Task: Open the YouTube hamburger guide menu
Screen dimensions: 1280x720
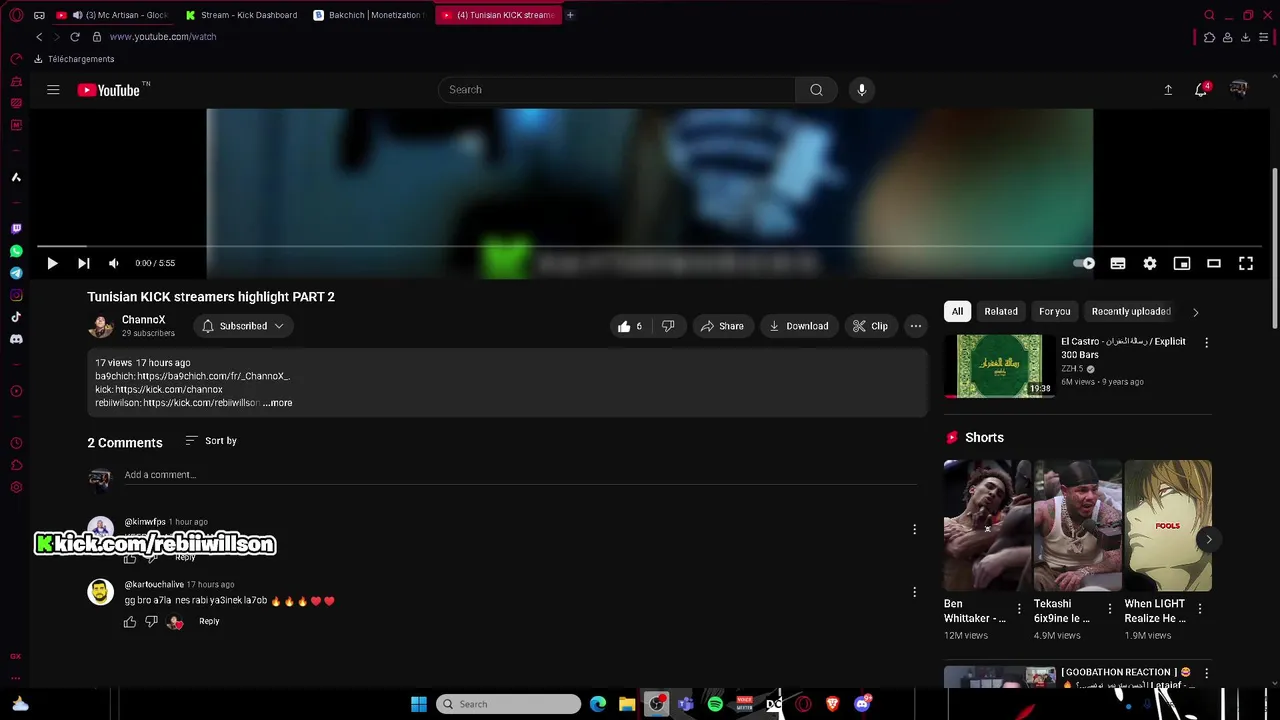Action: [x=53, y=90]
